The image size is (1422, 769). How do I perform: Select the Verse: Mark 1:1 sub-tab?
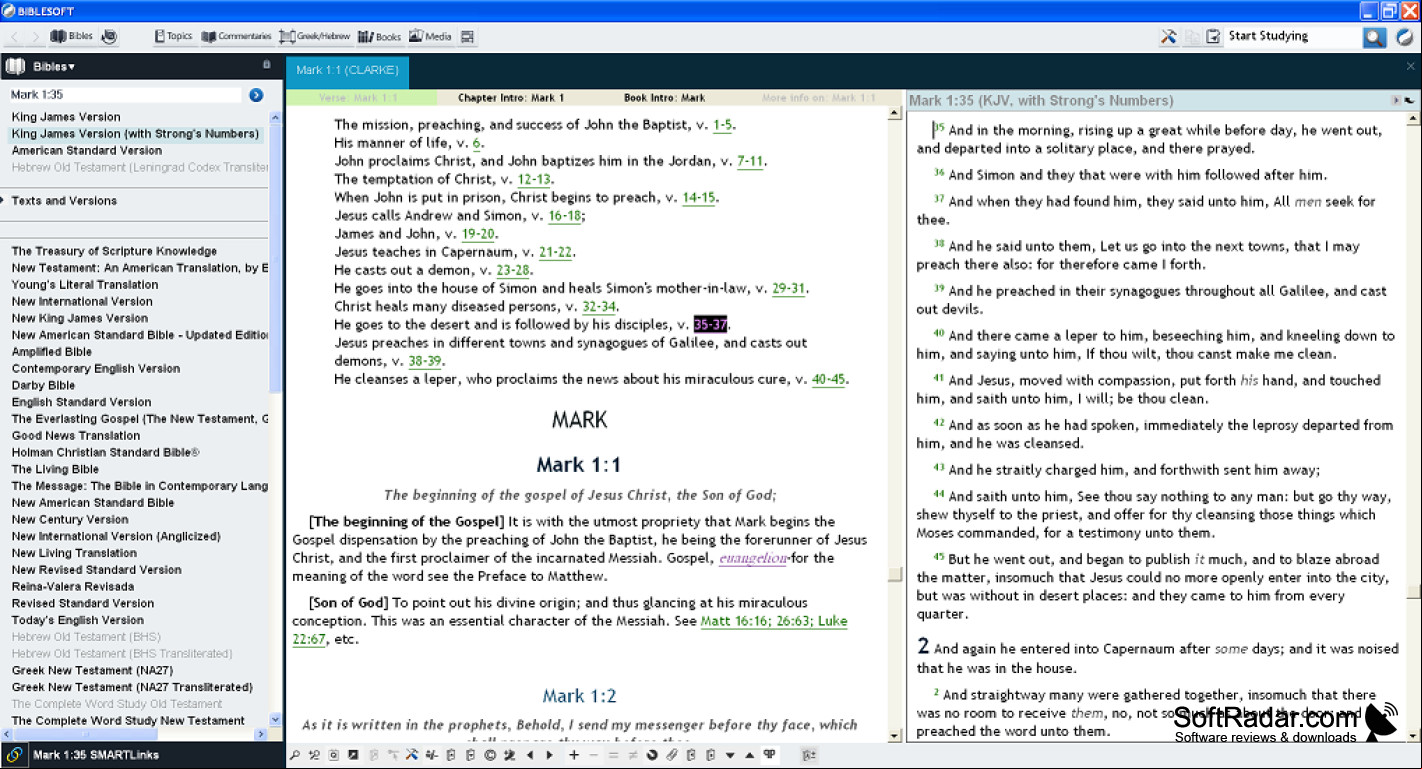point(359,98)
